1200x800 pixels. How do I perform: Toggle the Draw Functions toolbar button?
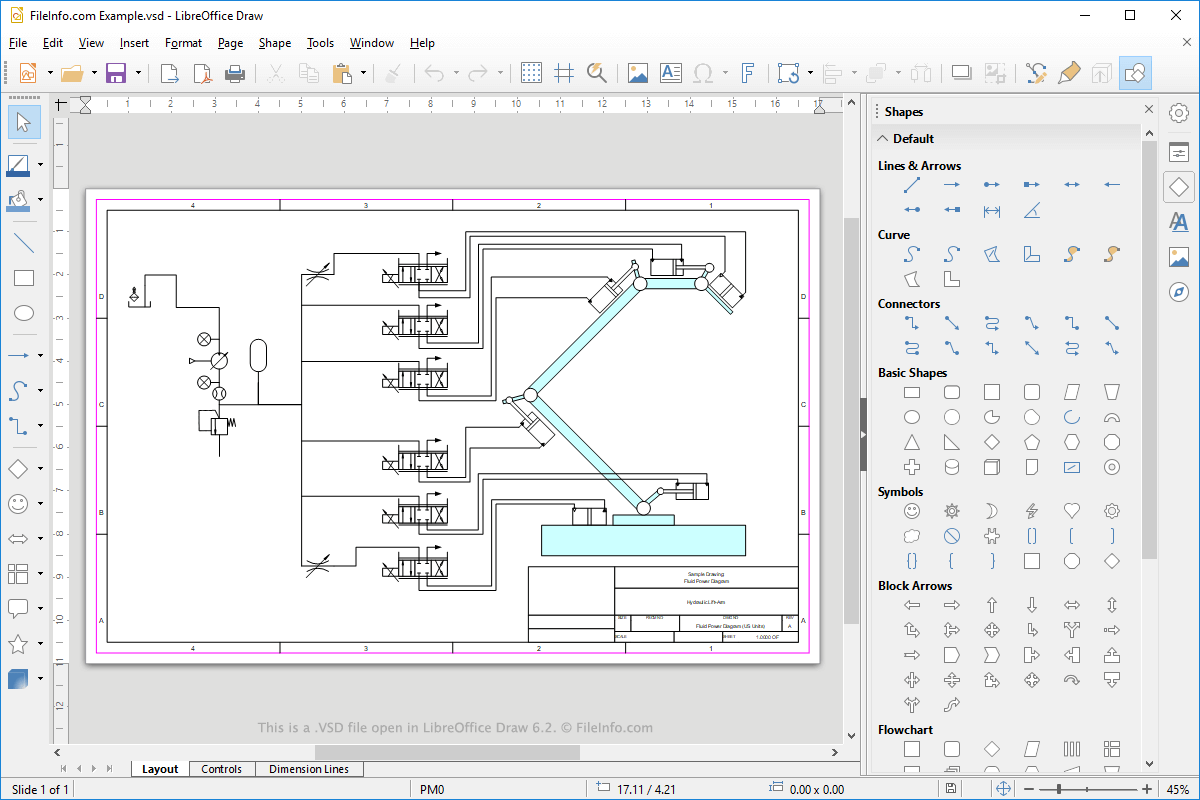point(1135,73)
